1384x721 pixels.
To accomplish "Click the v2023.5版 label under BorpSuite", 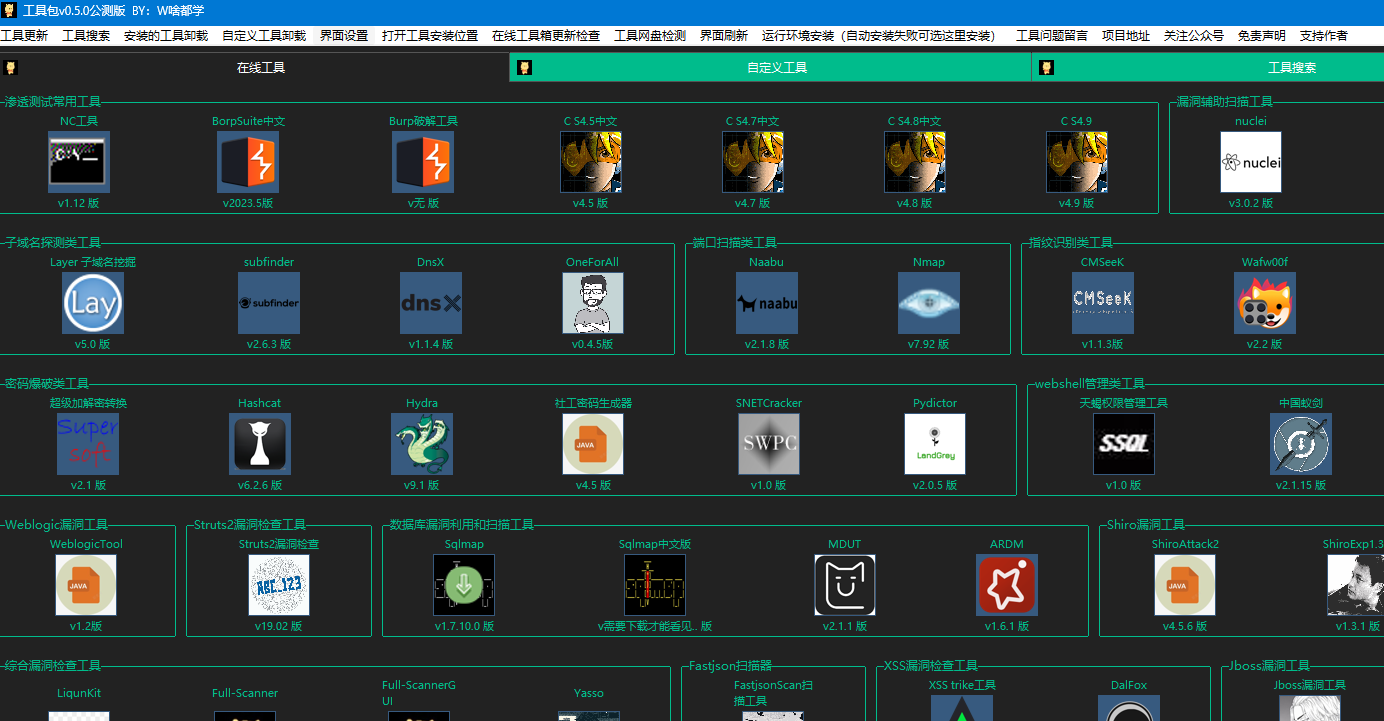I will coord(248,203).
